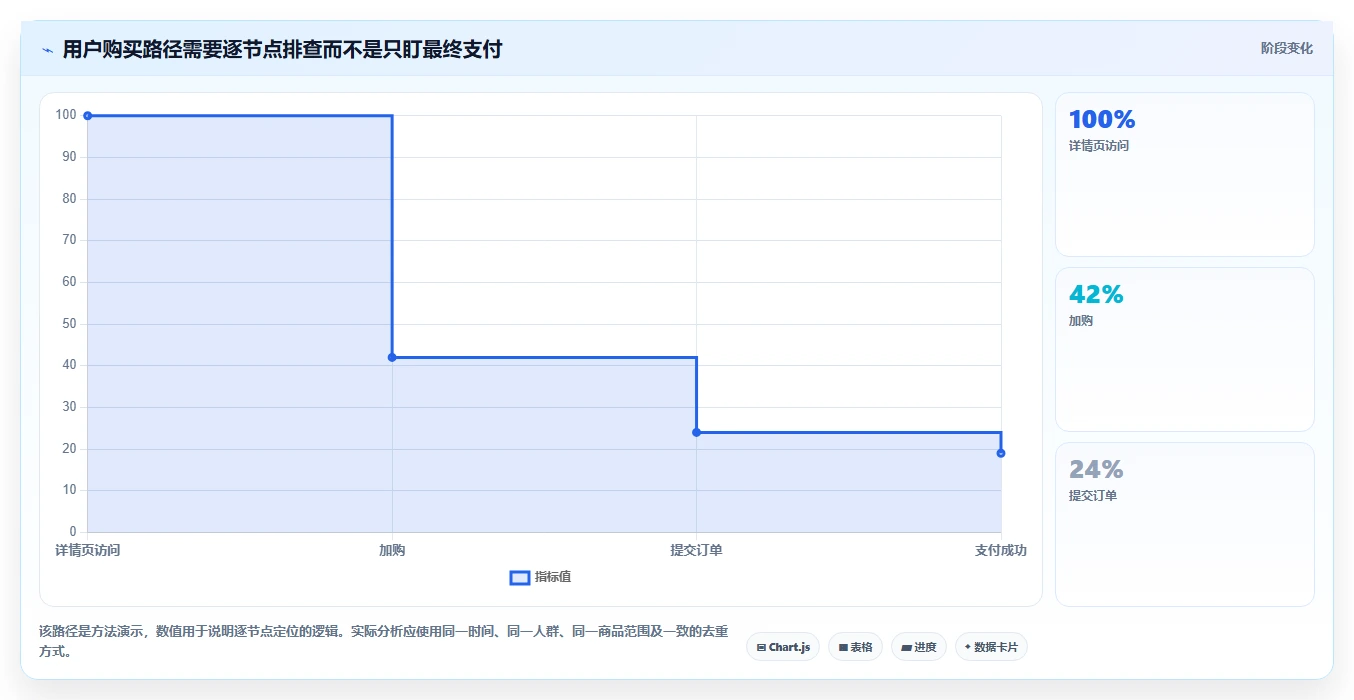Click the 数据卡片 sparkle icon
The image size is (1354, 700).
click(968, 647)
